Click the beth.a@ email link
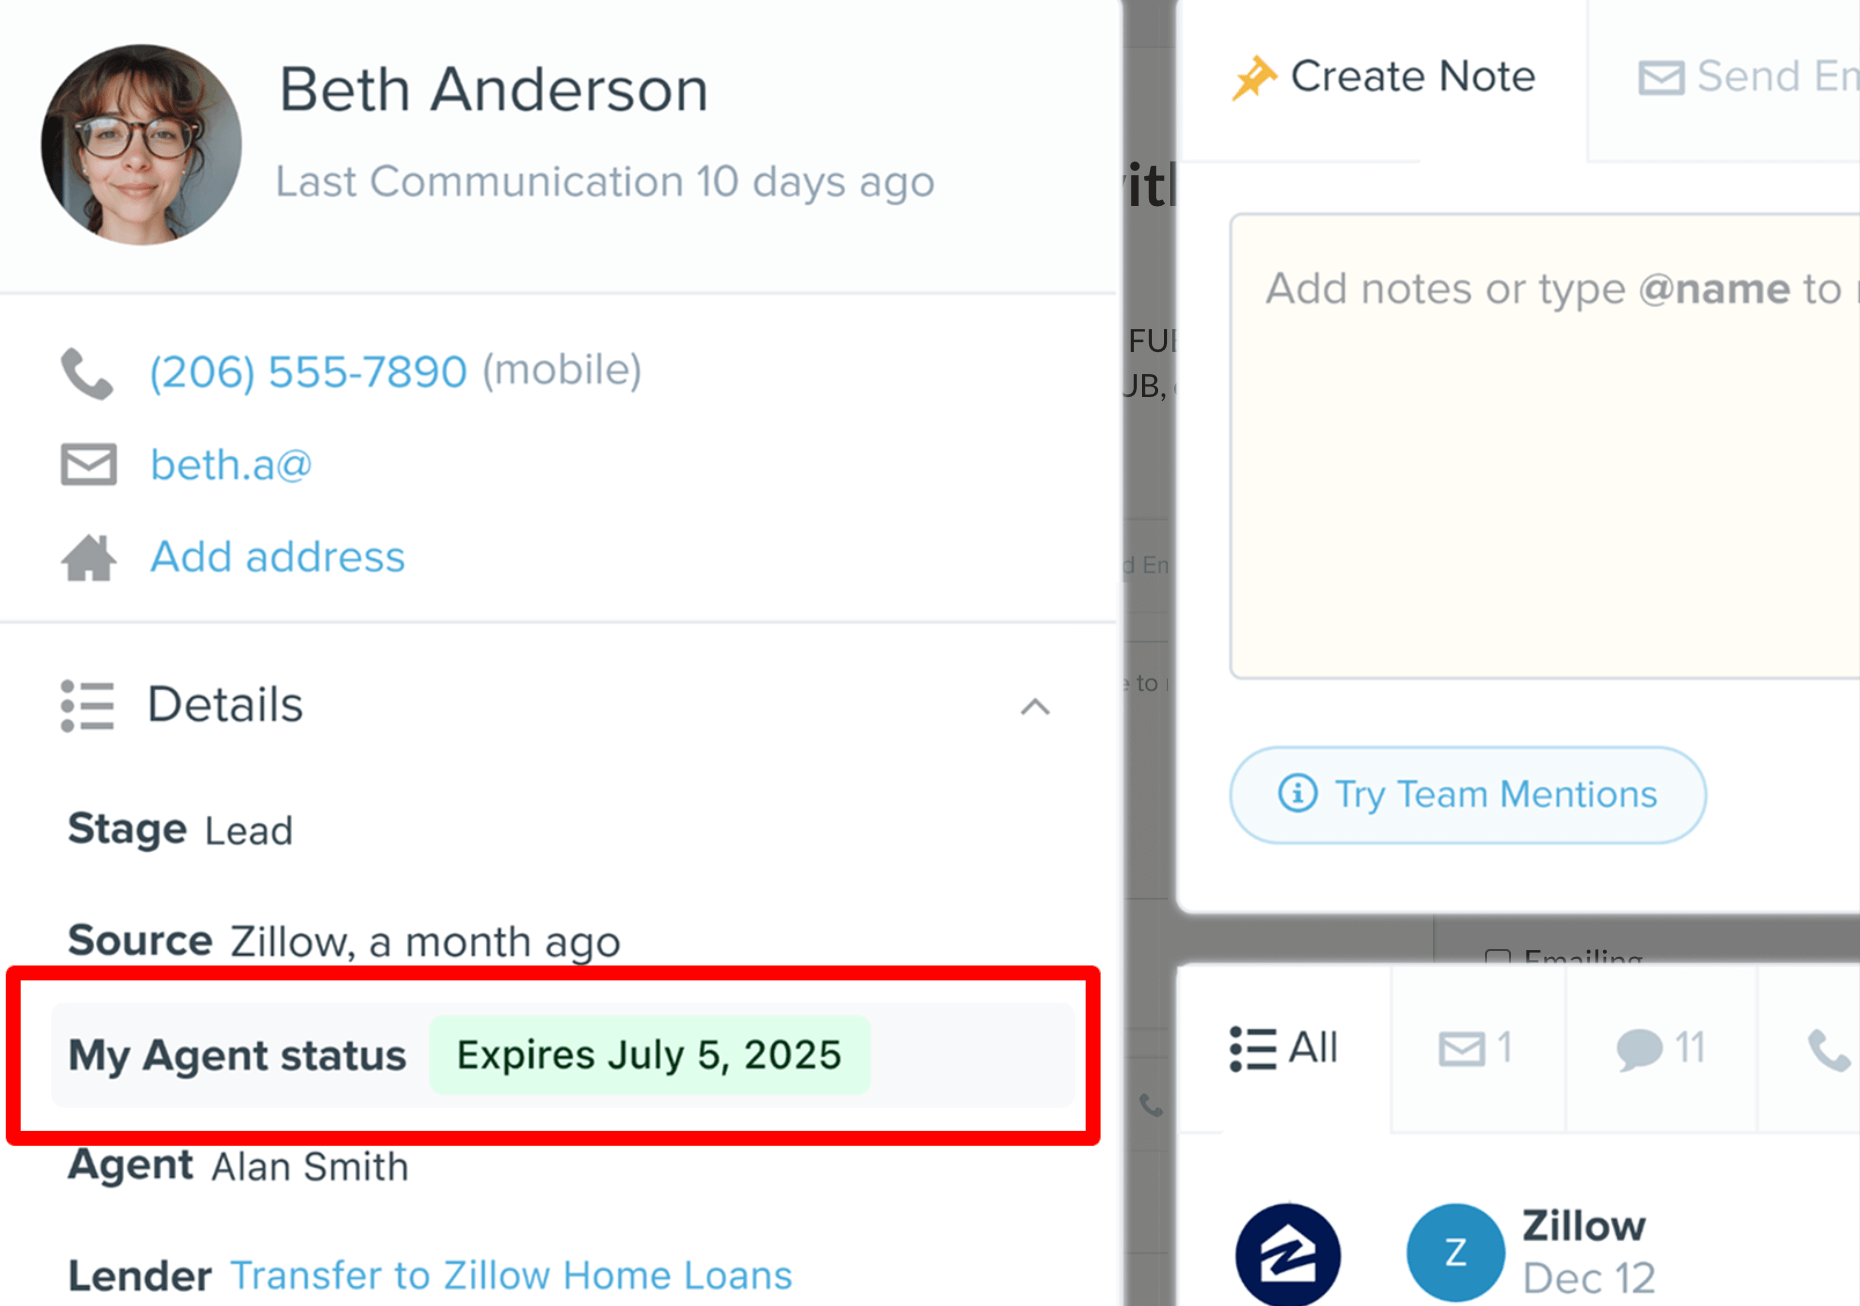 (231, 465)
